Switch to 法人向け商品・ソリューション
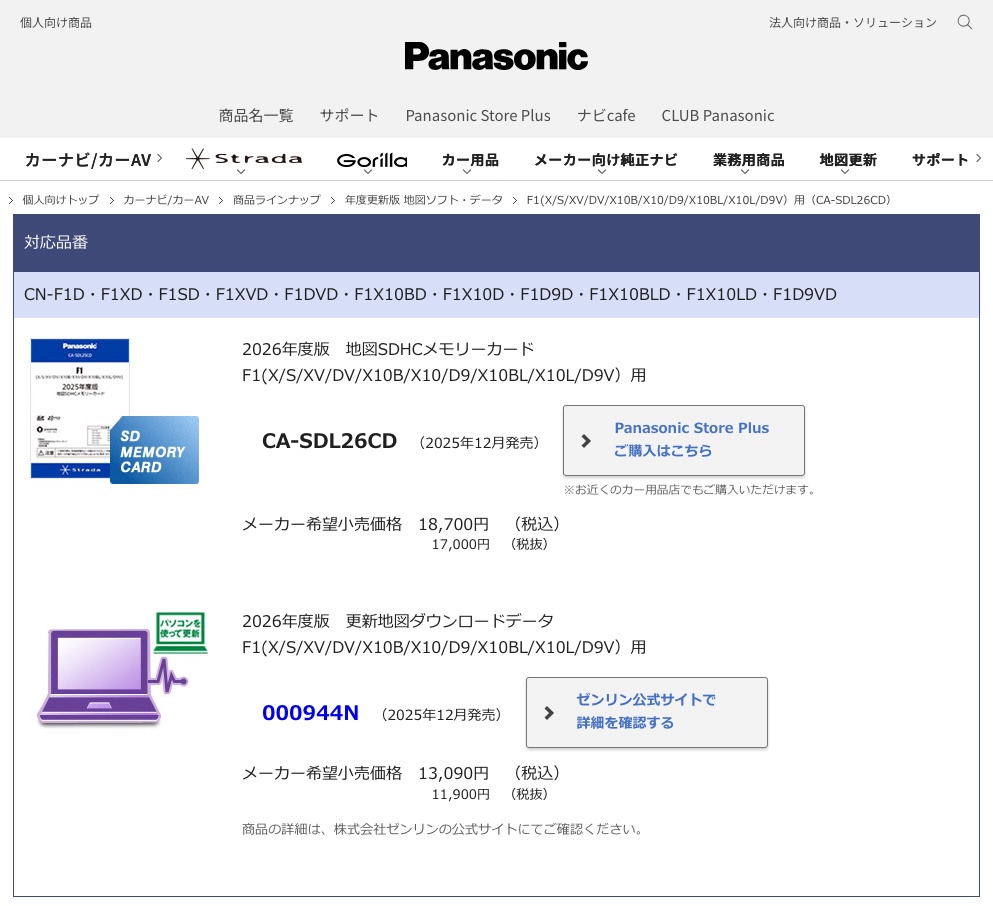 click(x=852, y=23)
